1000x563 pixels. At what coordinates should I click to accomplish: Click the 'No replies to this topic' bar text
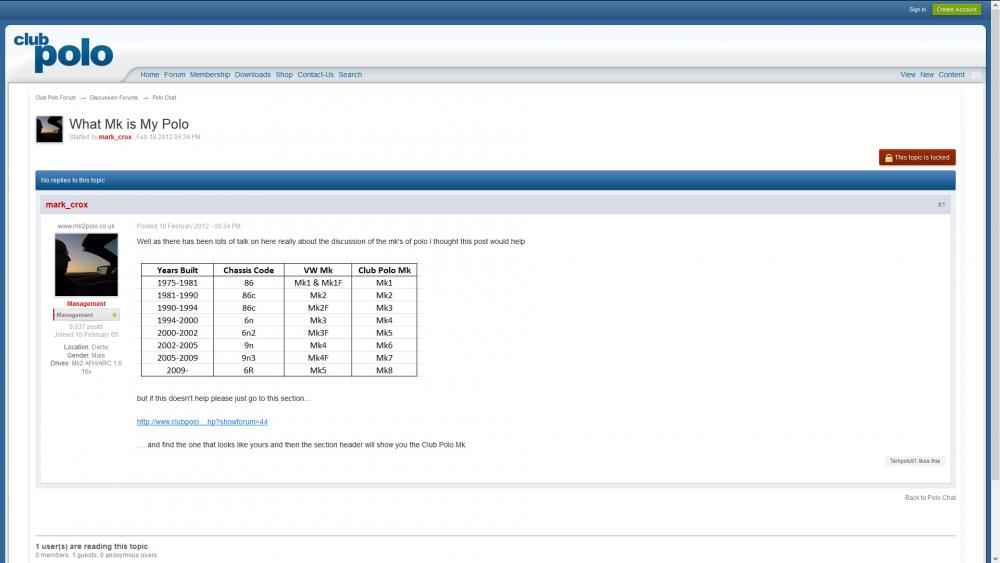[73, 180]
